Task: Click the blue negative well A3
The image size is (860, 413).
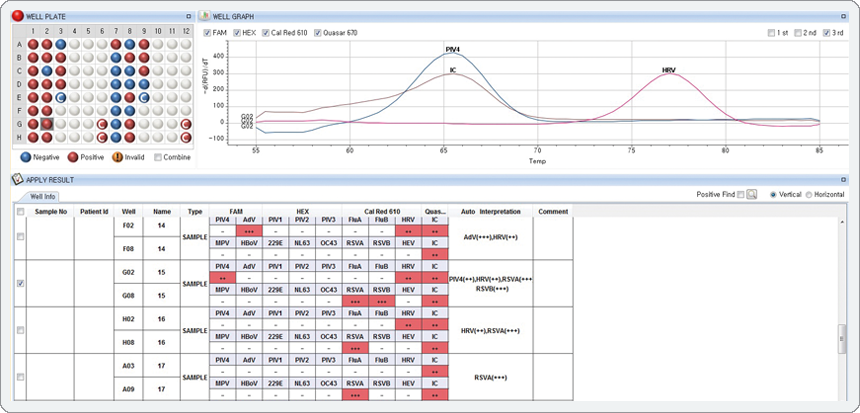Action: point(60,45)
